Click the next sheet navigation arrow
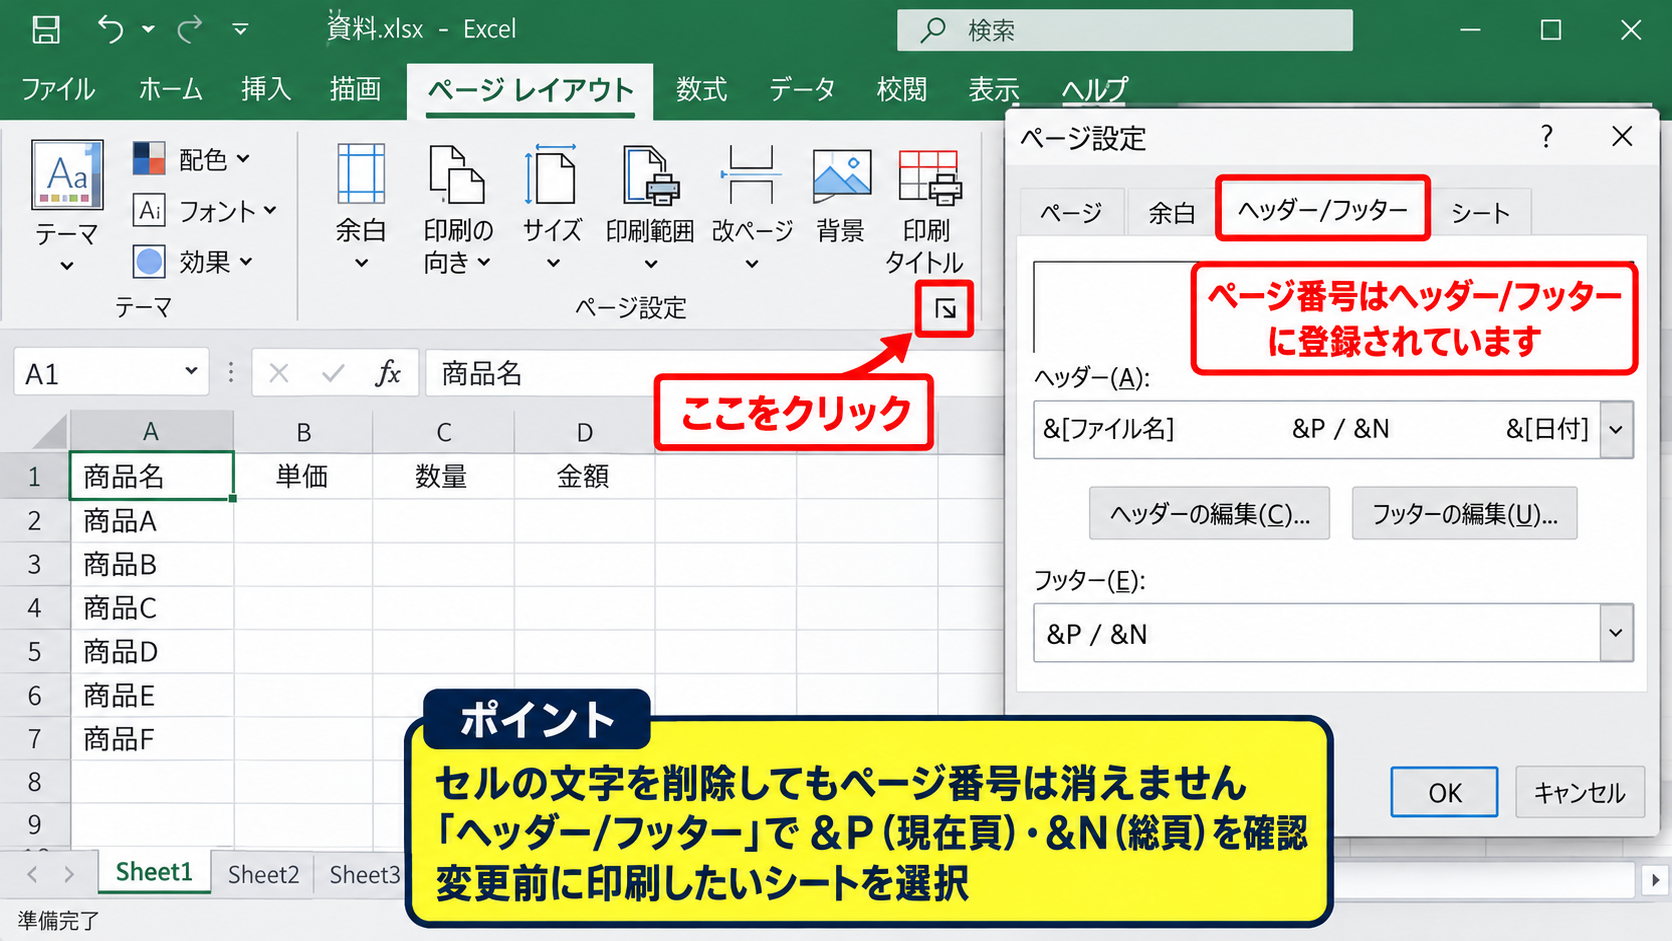This screenshot has height=941, width=1672. [x=68, y=875]
